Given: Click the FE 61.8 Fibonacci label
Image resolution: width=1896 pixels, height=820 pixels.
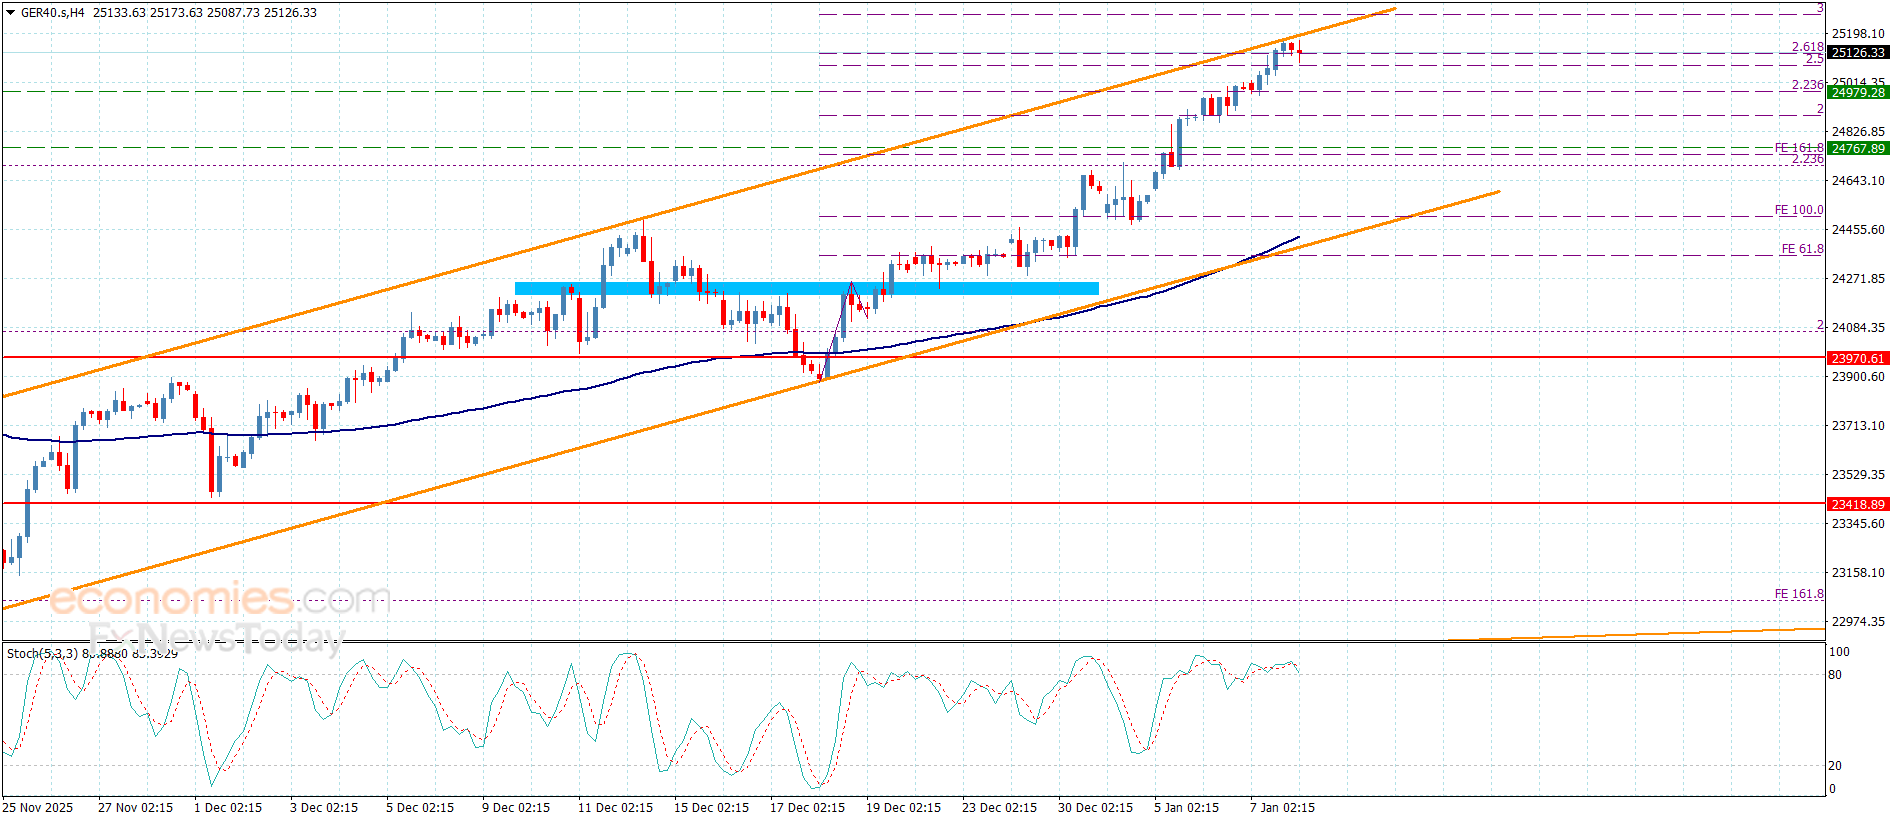Looking at the screenshot, I should pos(1802,249).
